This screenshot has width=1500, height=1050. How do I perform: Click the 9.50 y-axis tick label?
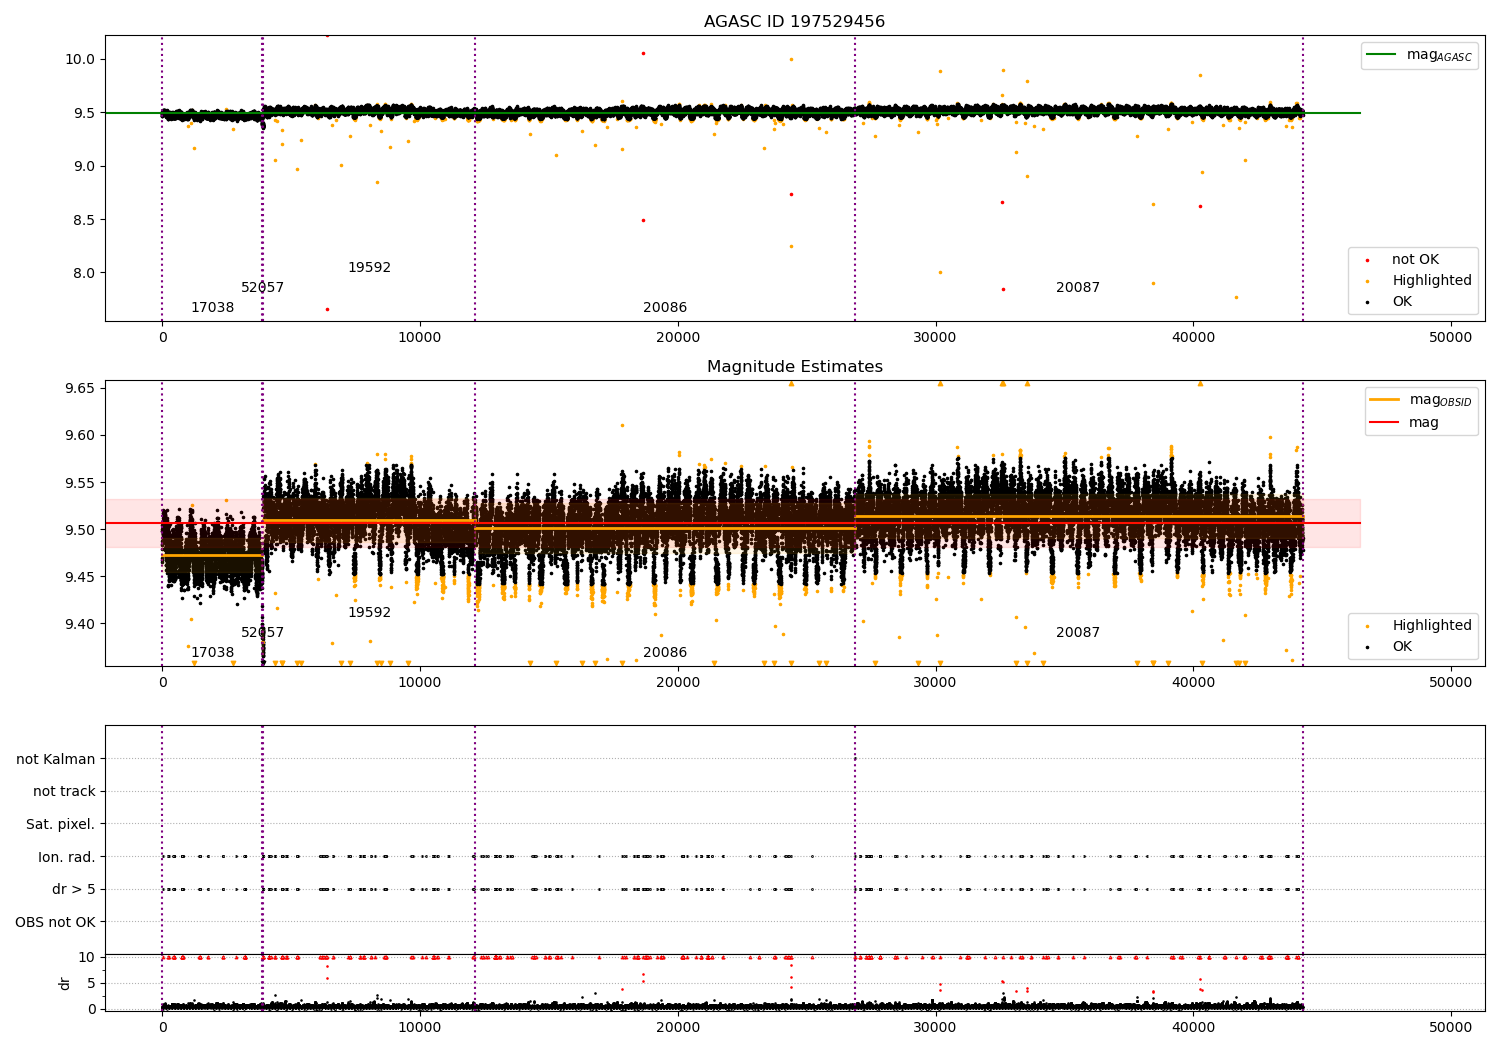(x=80, y=530)
